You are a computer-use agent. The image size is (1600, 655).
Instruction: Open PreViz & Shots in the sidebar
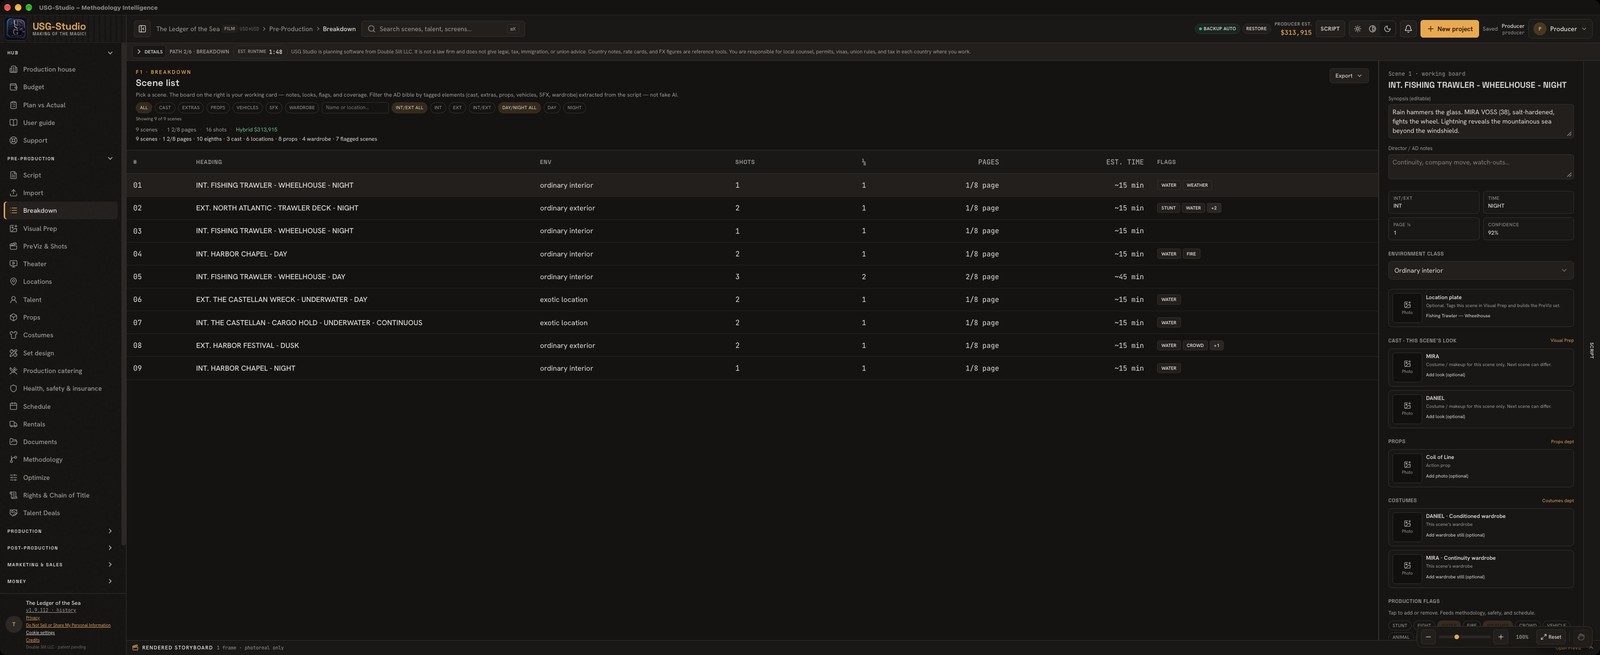pos(60,246)
